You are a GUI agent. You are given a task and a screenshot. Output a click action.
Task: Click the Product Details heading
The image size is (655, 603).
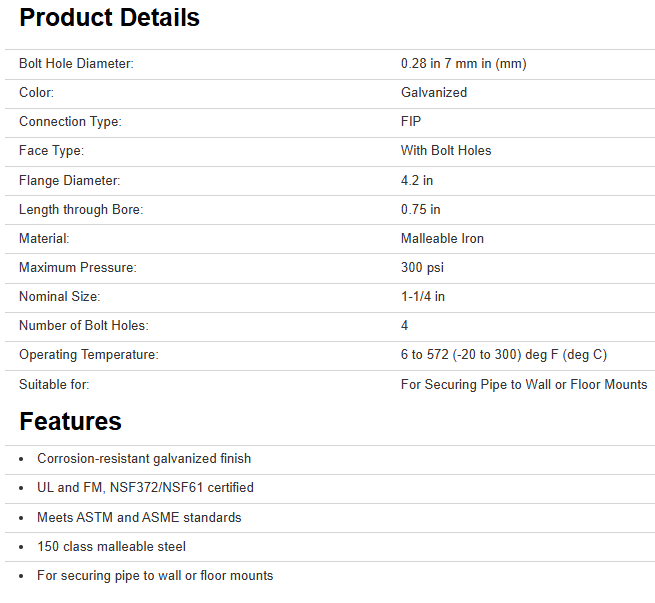[x=109, y=18]
